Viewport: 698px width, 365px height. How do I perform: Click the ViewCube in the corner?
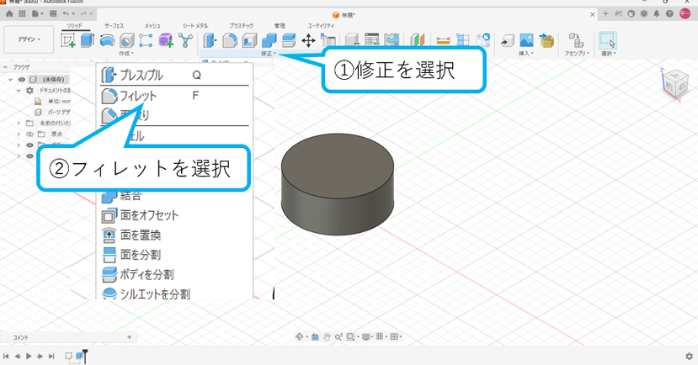coord(674,84)
